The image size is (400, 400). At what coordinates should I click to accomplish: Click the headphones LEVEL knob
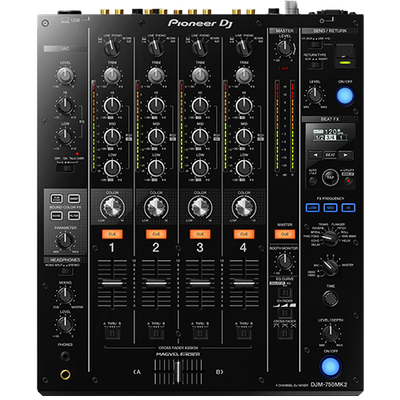(65, 324)
